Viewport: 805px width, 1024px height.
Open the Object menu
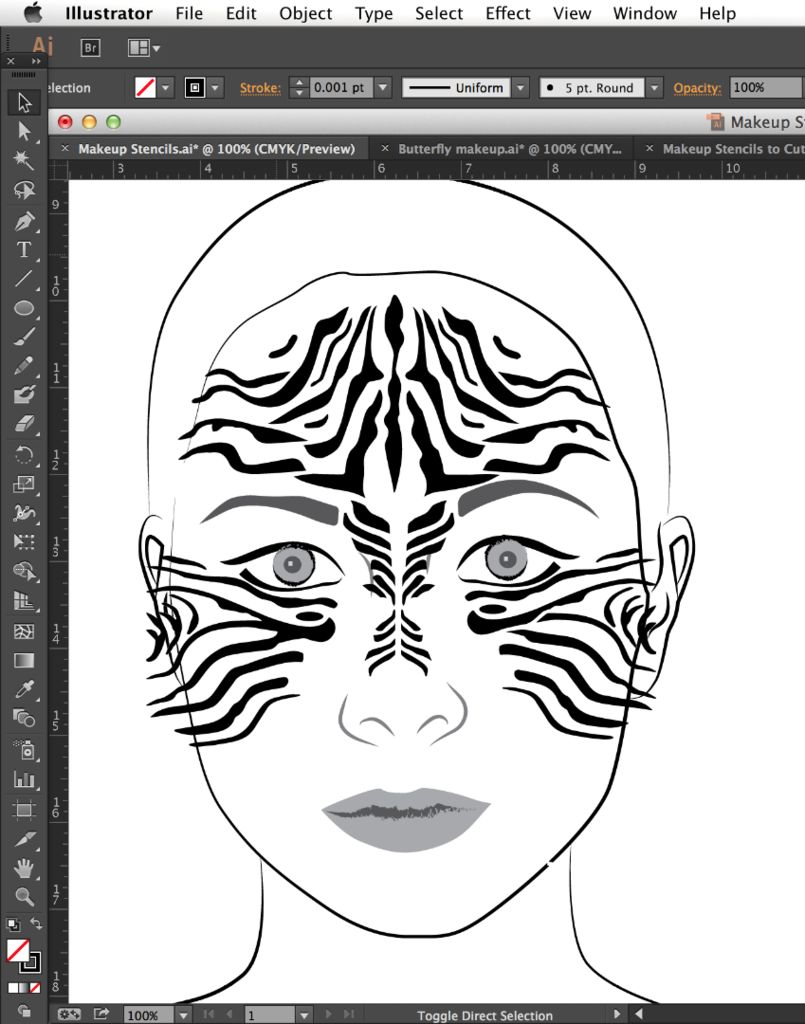point(305,13)
